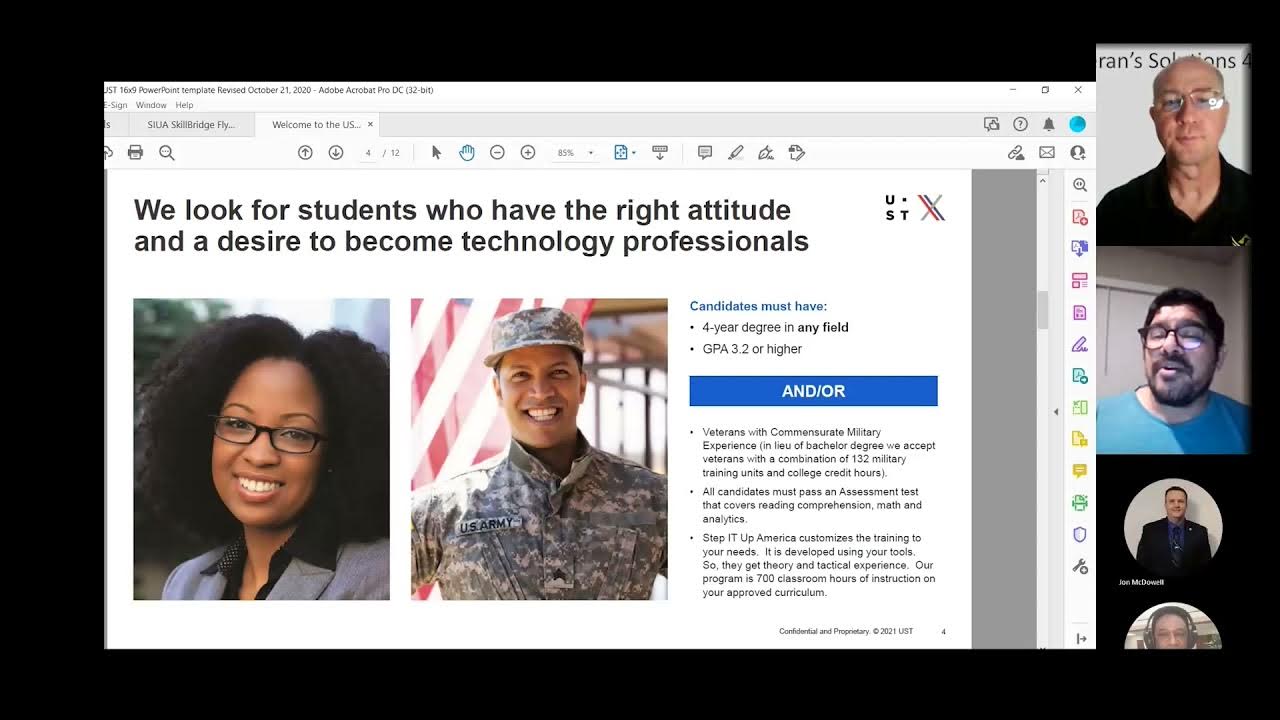Open the Window menu
Viewport: 1280px width, 720px height.
coord(151,105)
